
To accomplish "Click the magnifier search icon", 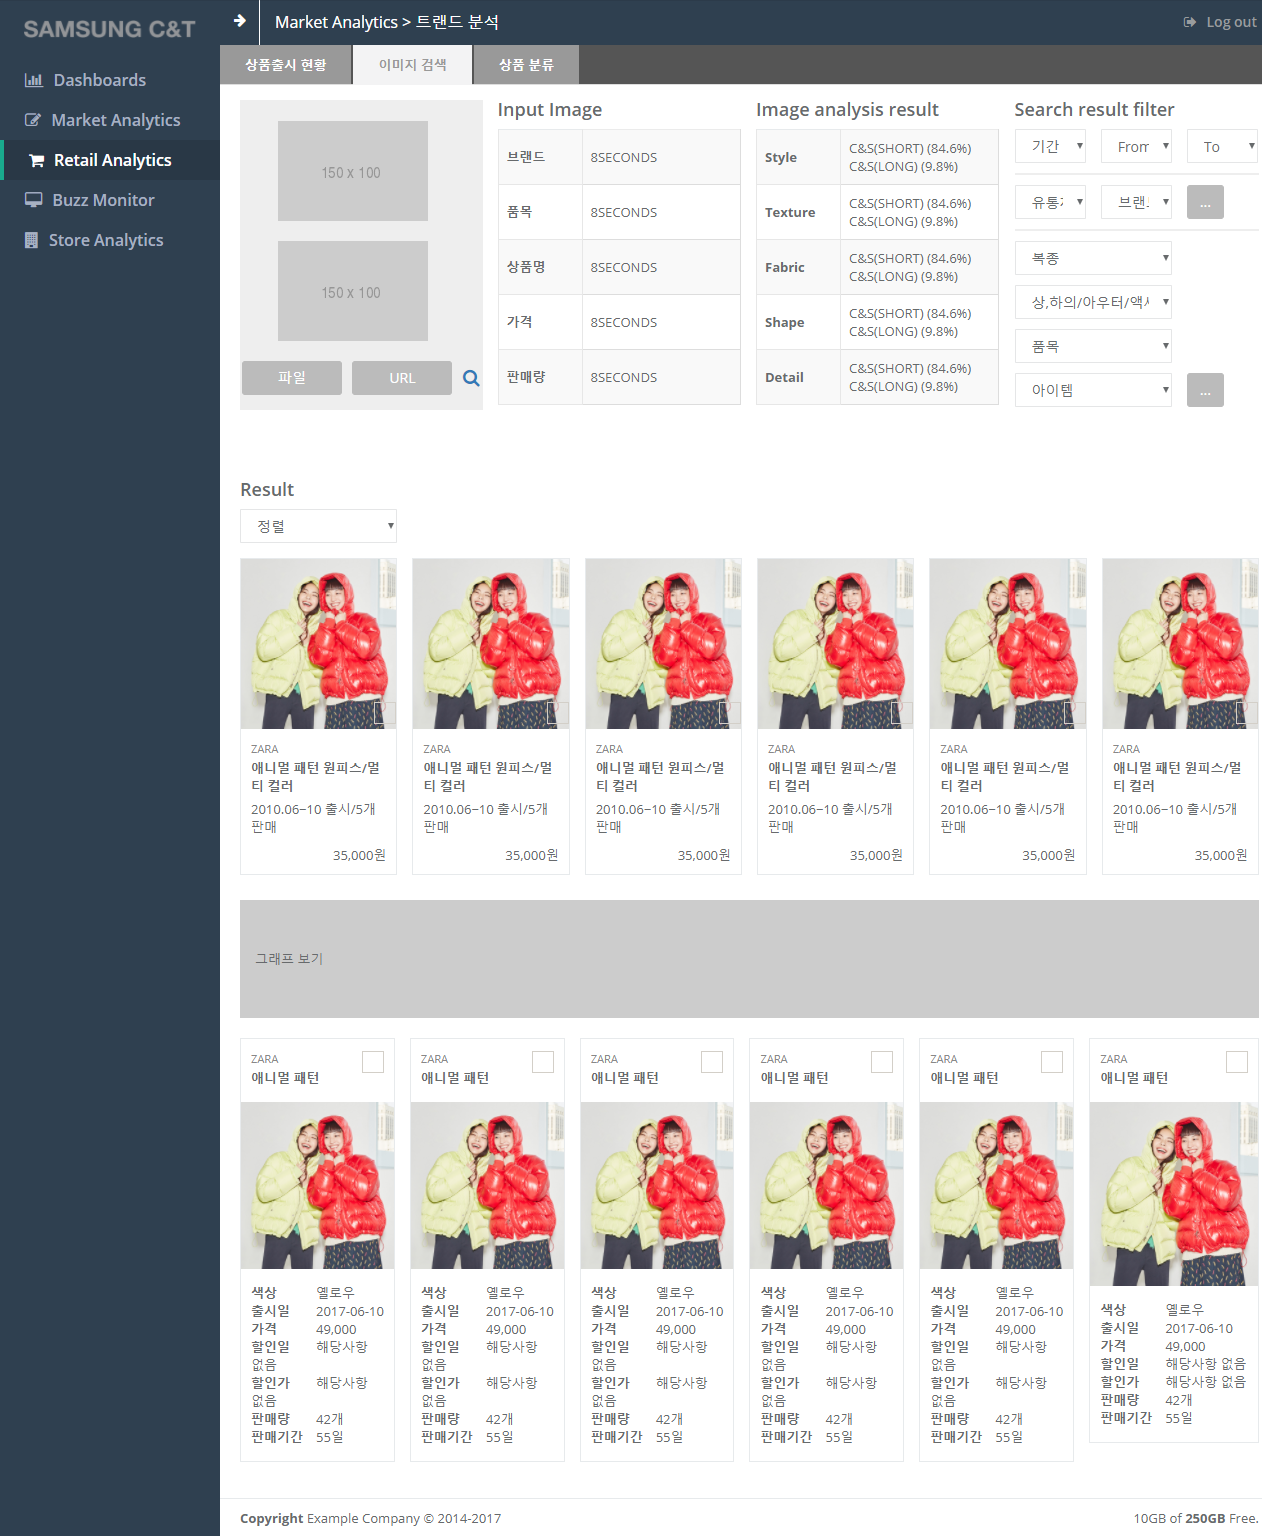I will click(471, 378).
